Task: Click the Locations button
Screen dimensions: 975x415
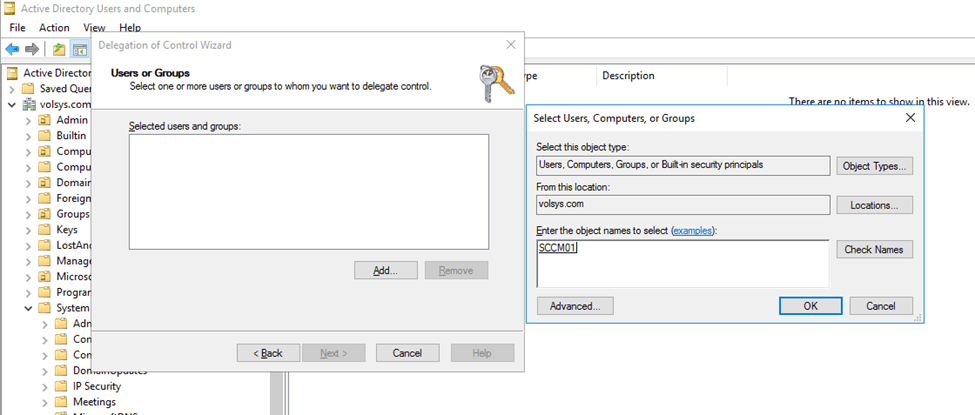Action: (x=874, y=205)
